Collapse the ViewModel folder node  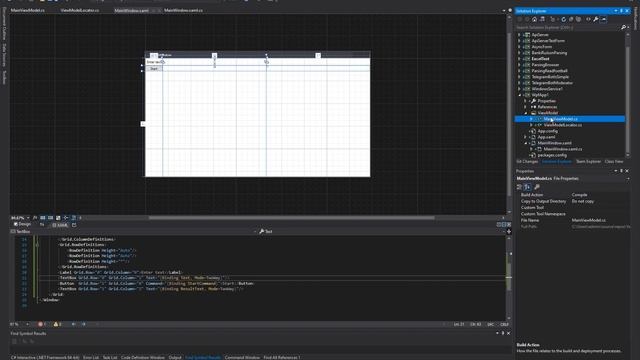(x=525, y=113)
